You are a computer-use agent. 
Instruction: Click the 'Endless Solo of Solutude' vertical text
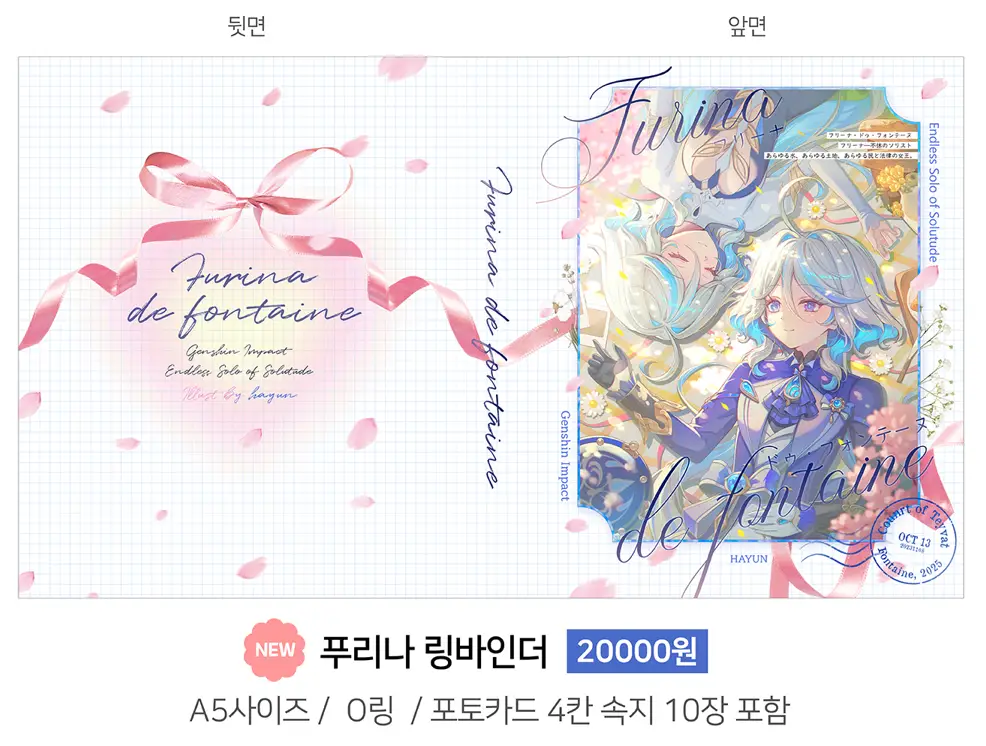coord(933,192)
